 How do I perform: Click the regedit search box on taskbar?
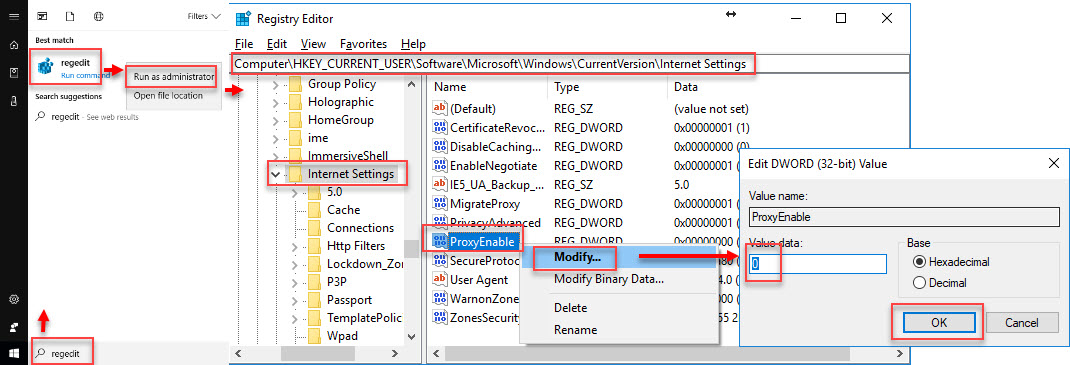click(x=129, y=353)
